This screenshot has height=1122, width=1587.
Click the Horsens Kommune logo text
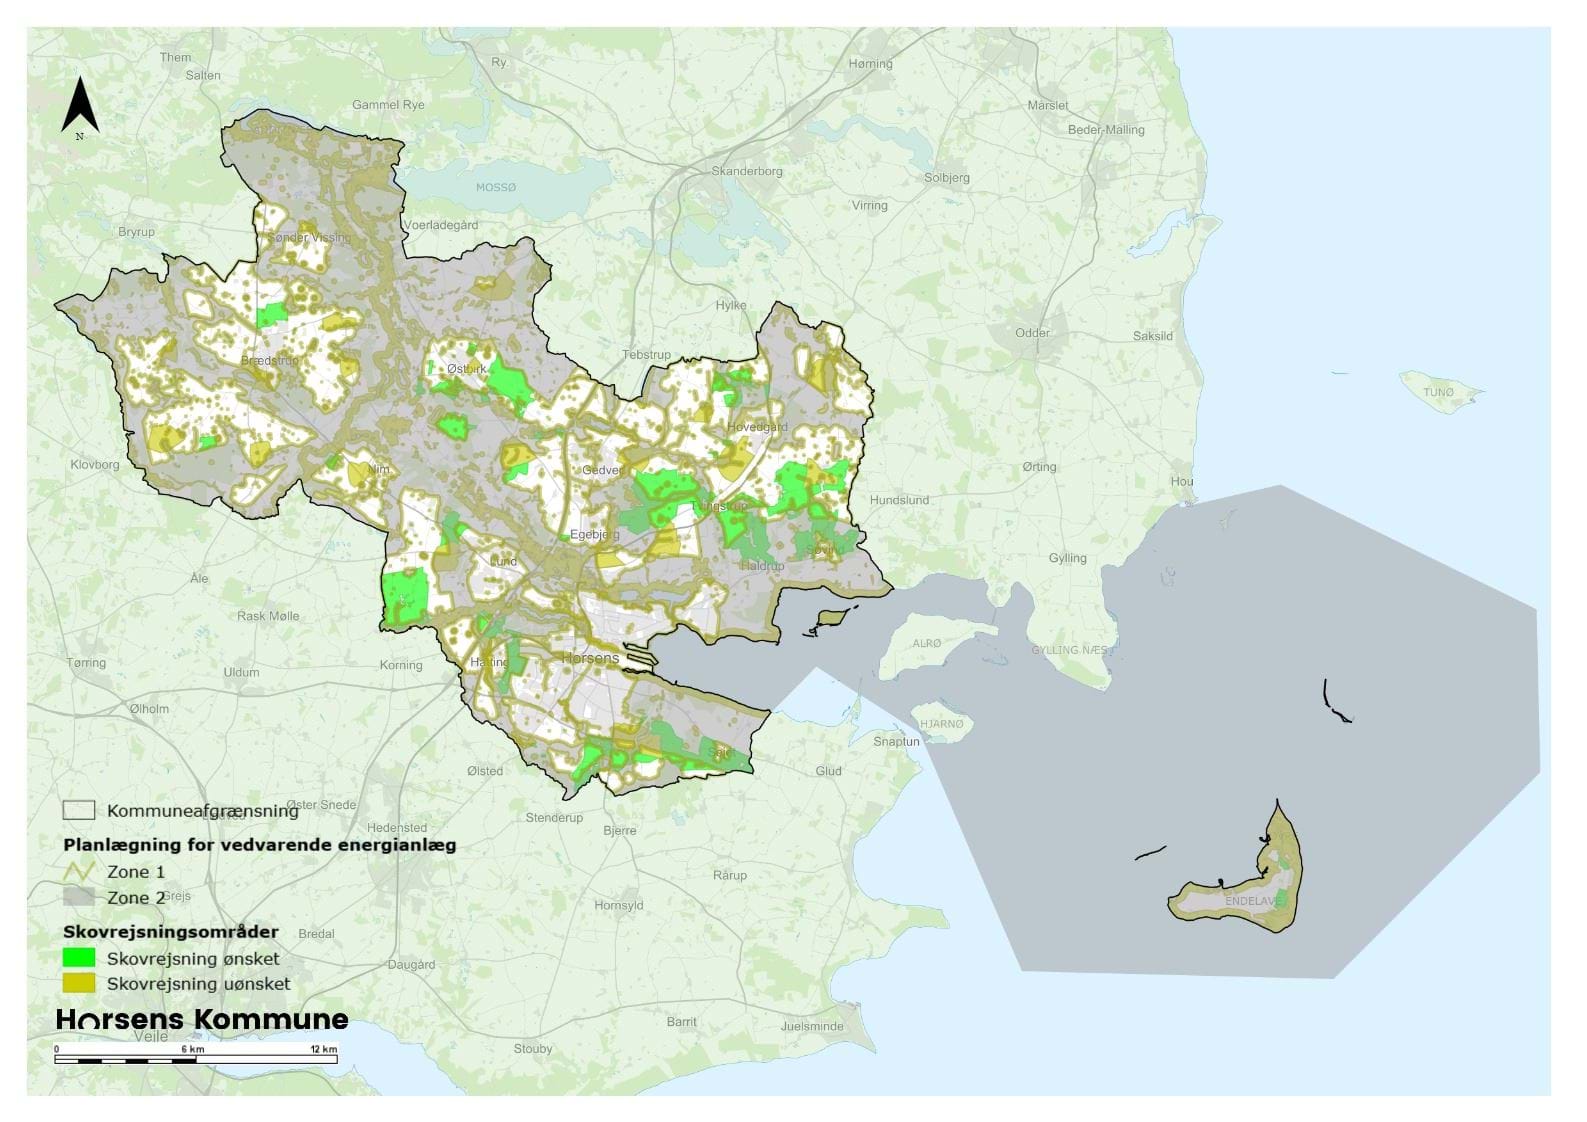(202, 1020)
